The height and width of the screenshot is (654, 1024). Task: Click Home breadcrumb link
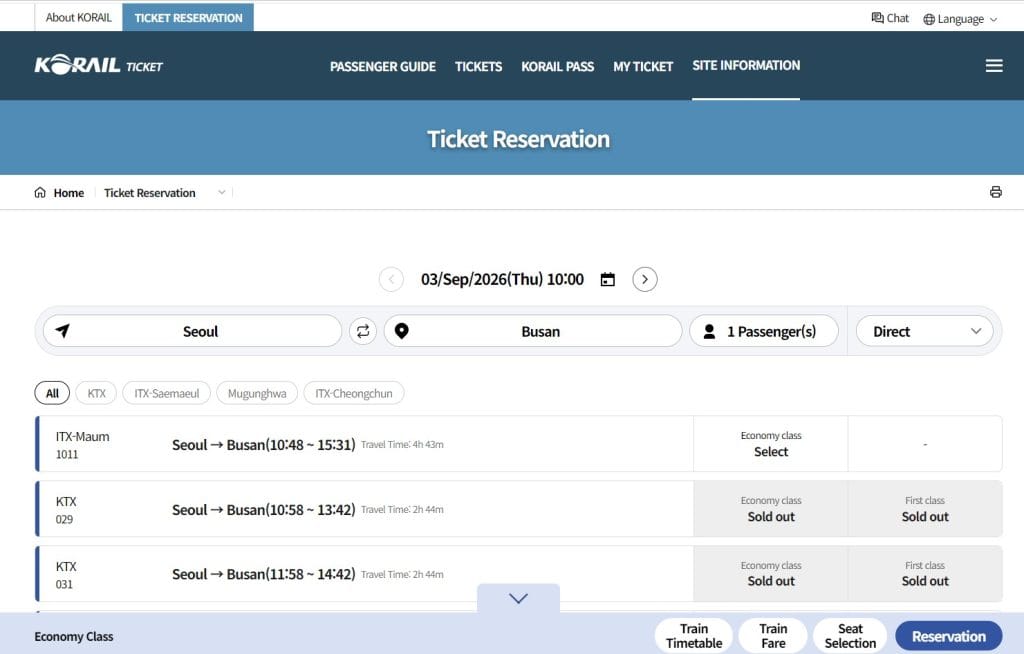(69, 193)
